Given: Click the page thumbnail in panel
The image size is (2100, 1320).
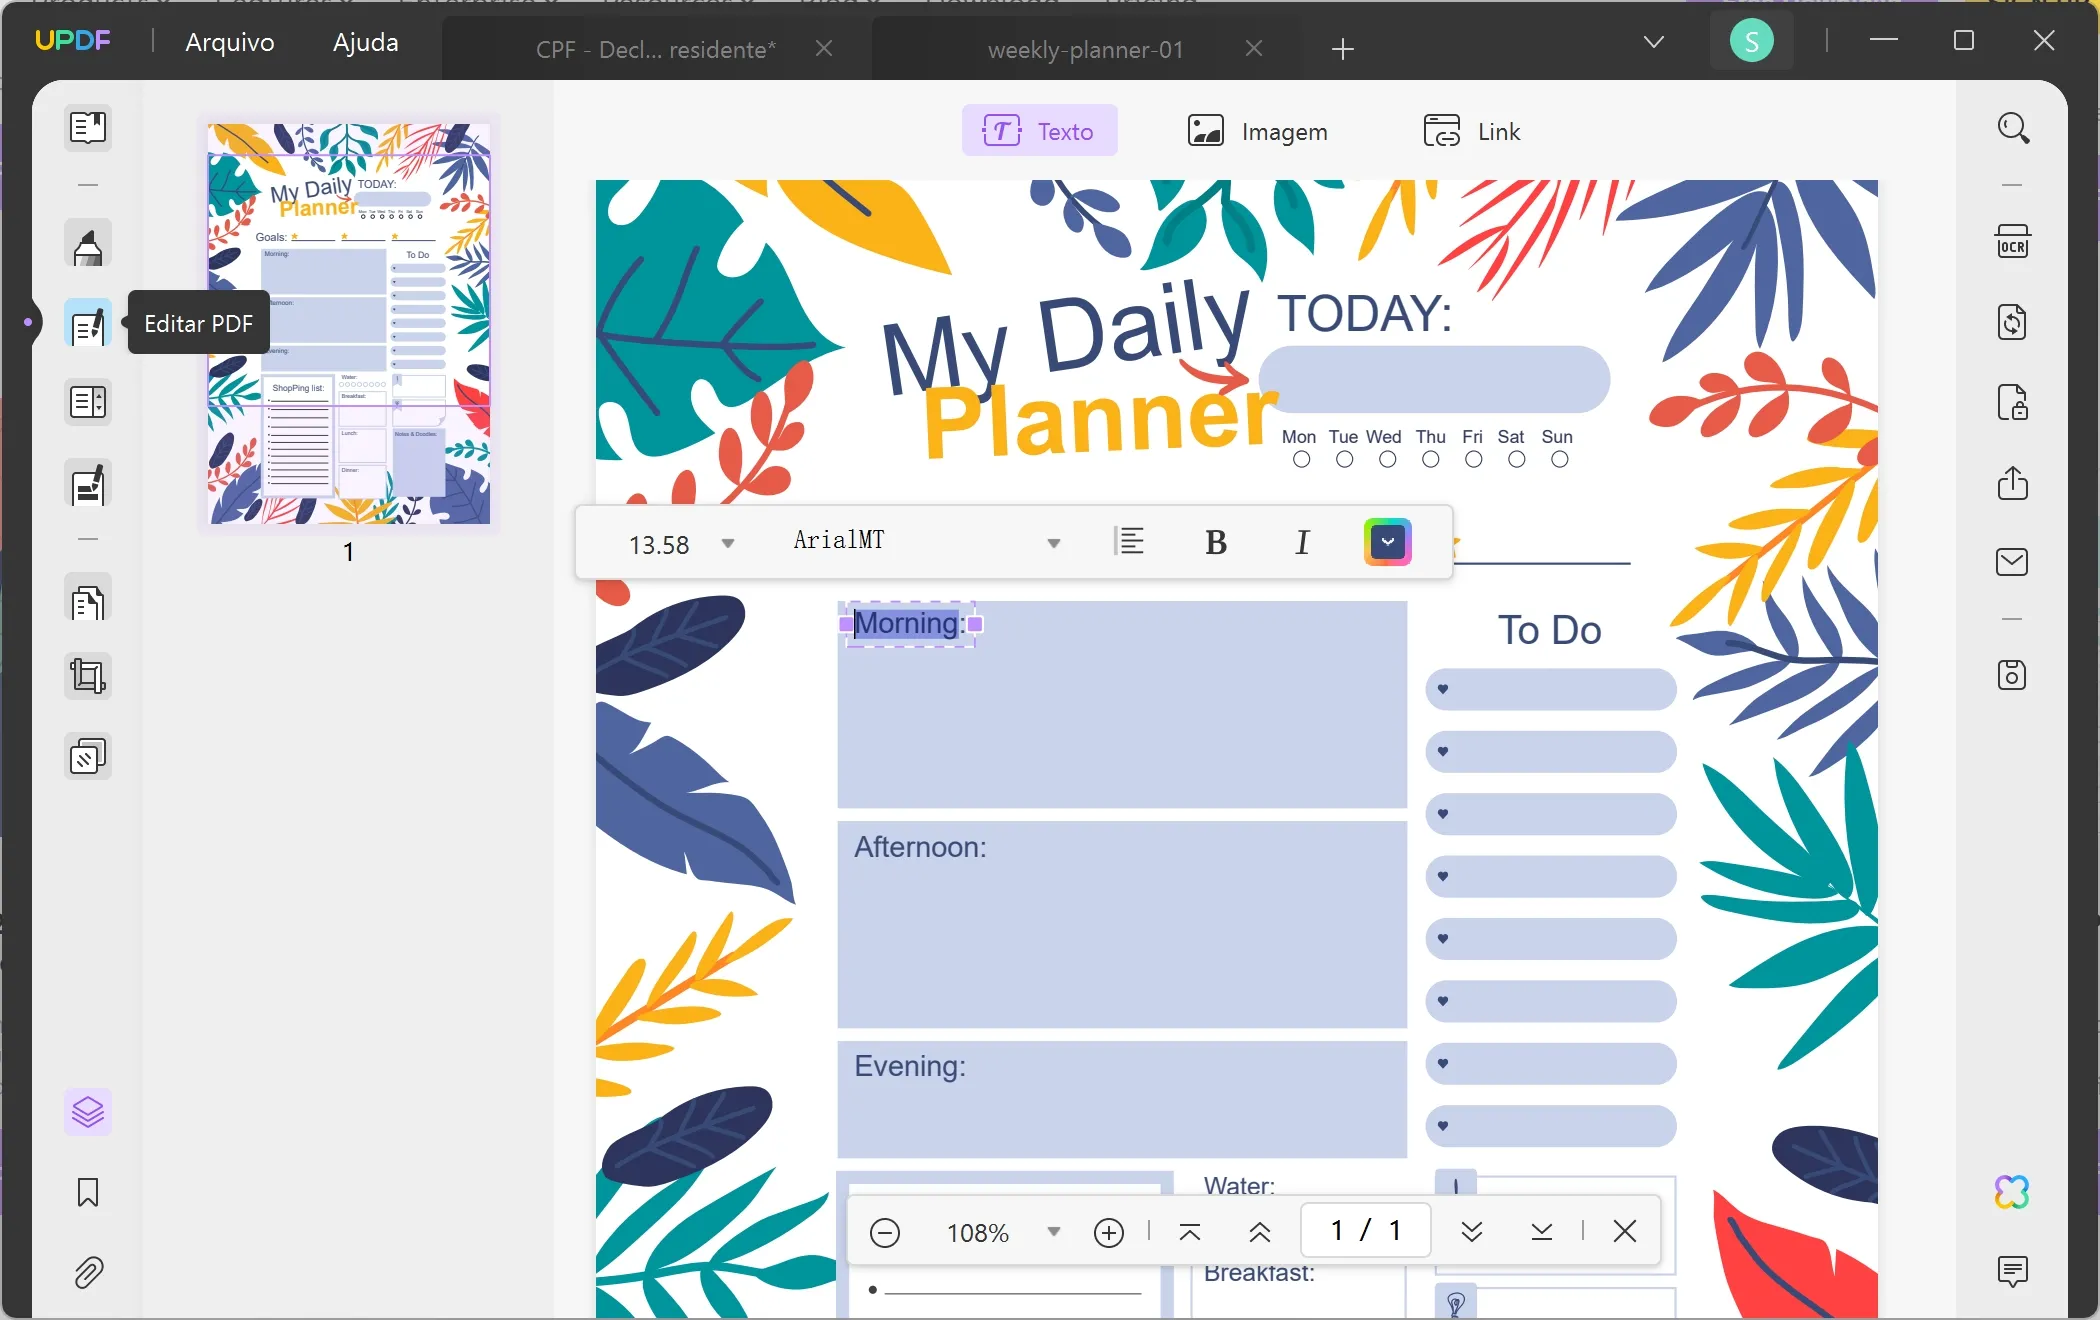Looking at the screenshot, I should coord(348,322).
